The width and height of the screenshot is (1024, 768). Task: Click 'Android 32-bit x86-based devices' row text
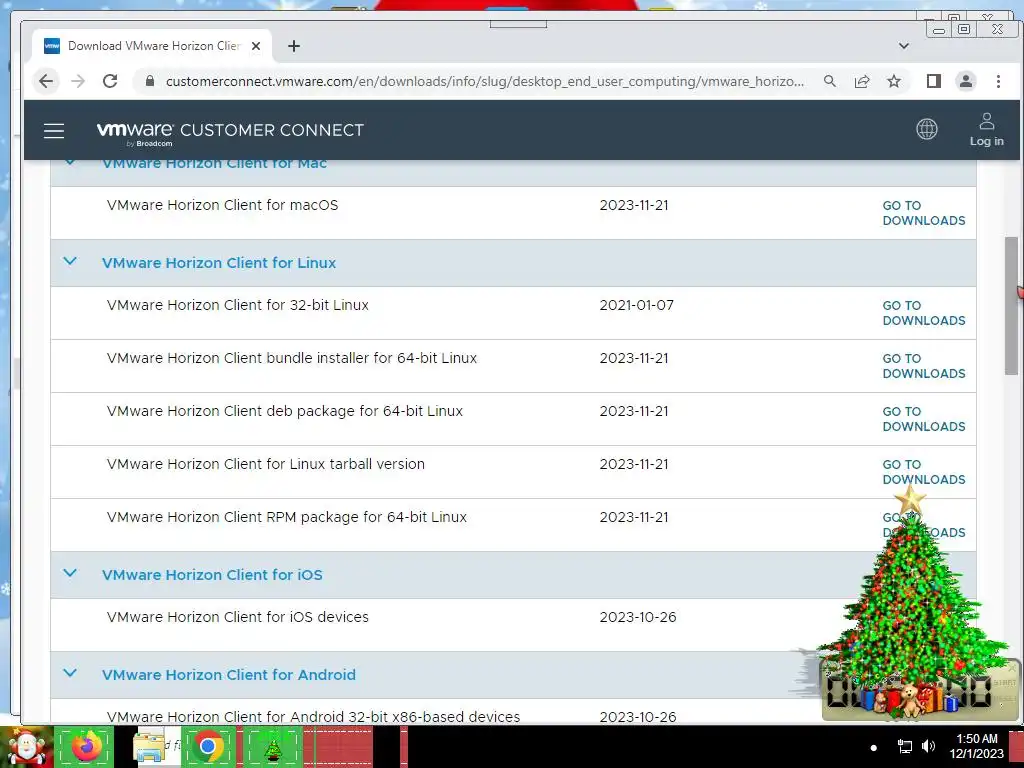click(x=313, y=716)
